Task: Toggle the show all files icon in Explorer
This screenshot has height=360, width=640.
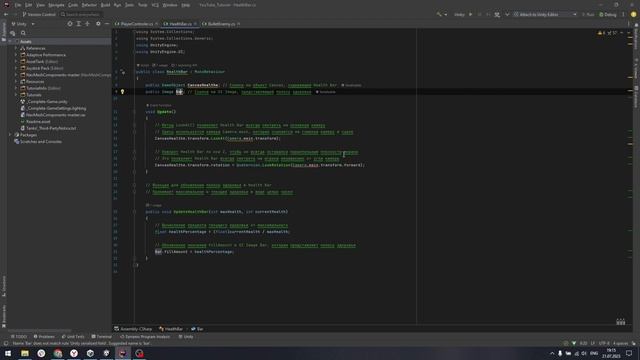Action: [x=13, y=33]
